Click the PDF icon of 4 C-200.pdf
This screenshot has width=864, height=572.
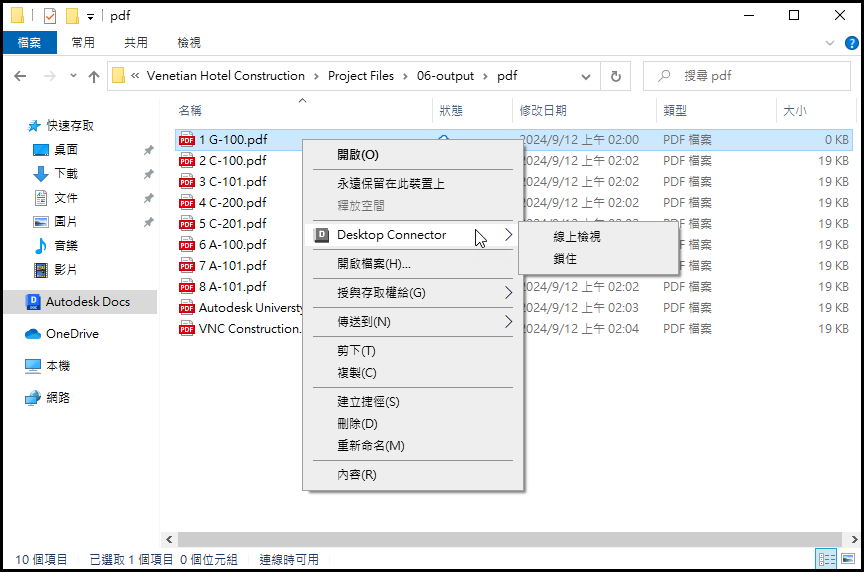187,203
